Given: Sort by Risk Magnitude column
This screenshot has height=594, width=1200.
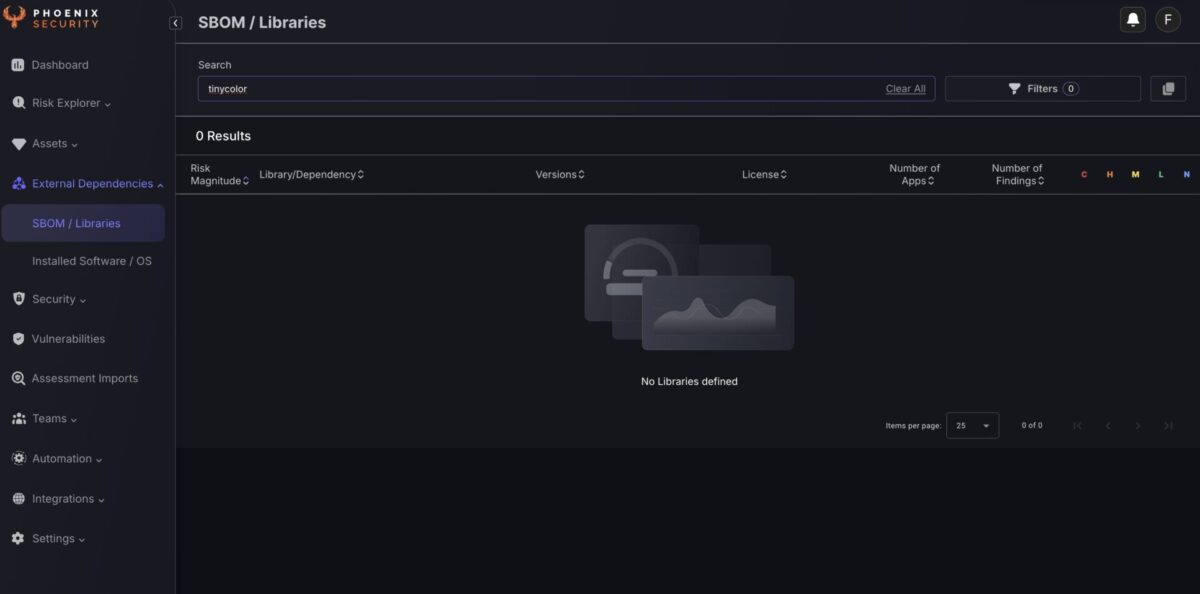Looking at the screenshot, I should (x=218, y=175).
